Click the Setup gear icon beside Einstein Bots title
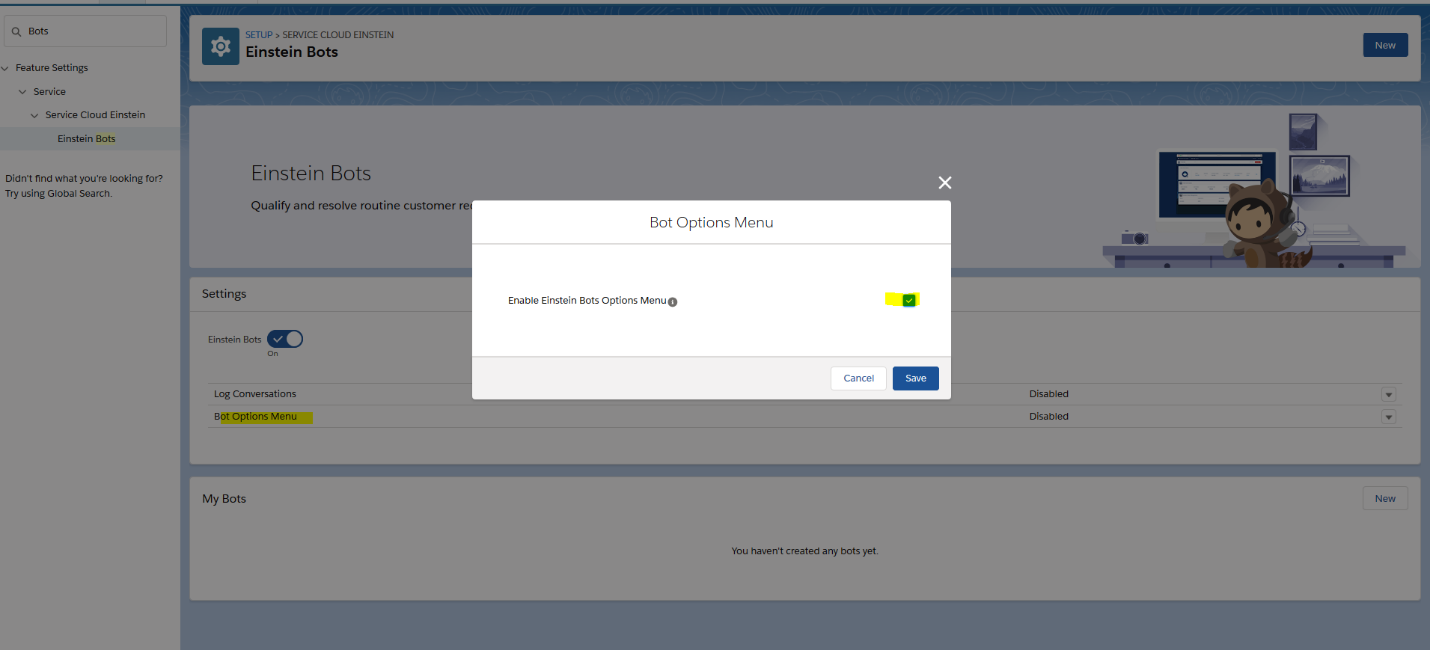The image size is (1430, 650). pyautogui.click(x=220, y=46)
